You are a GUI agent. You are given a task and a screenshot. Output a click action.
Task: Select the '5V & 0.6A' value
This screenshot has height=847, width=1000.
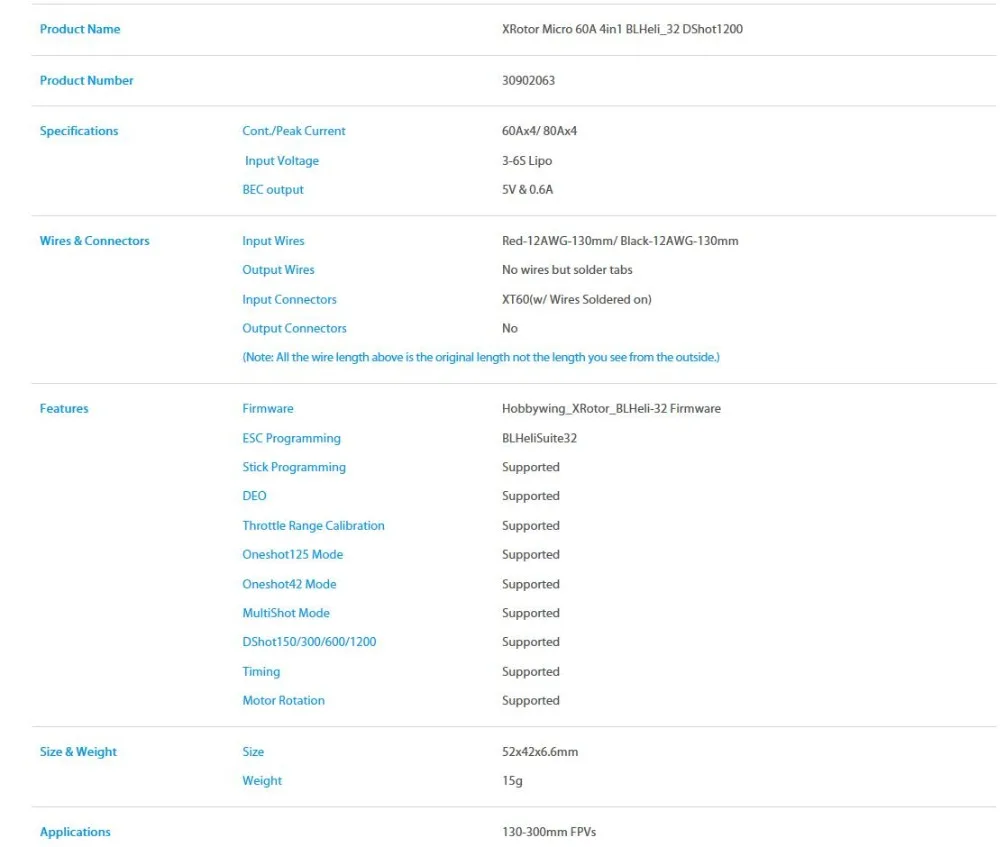[527, 189]
